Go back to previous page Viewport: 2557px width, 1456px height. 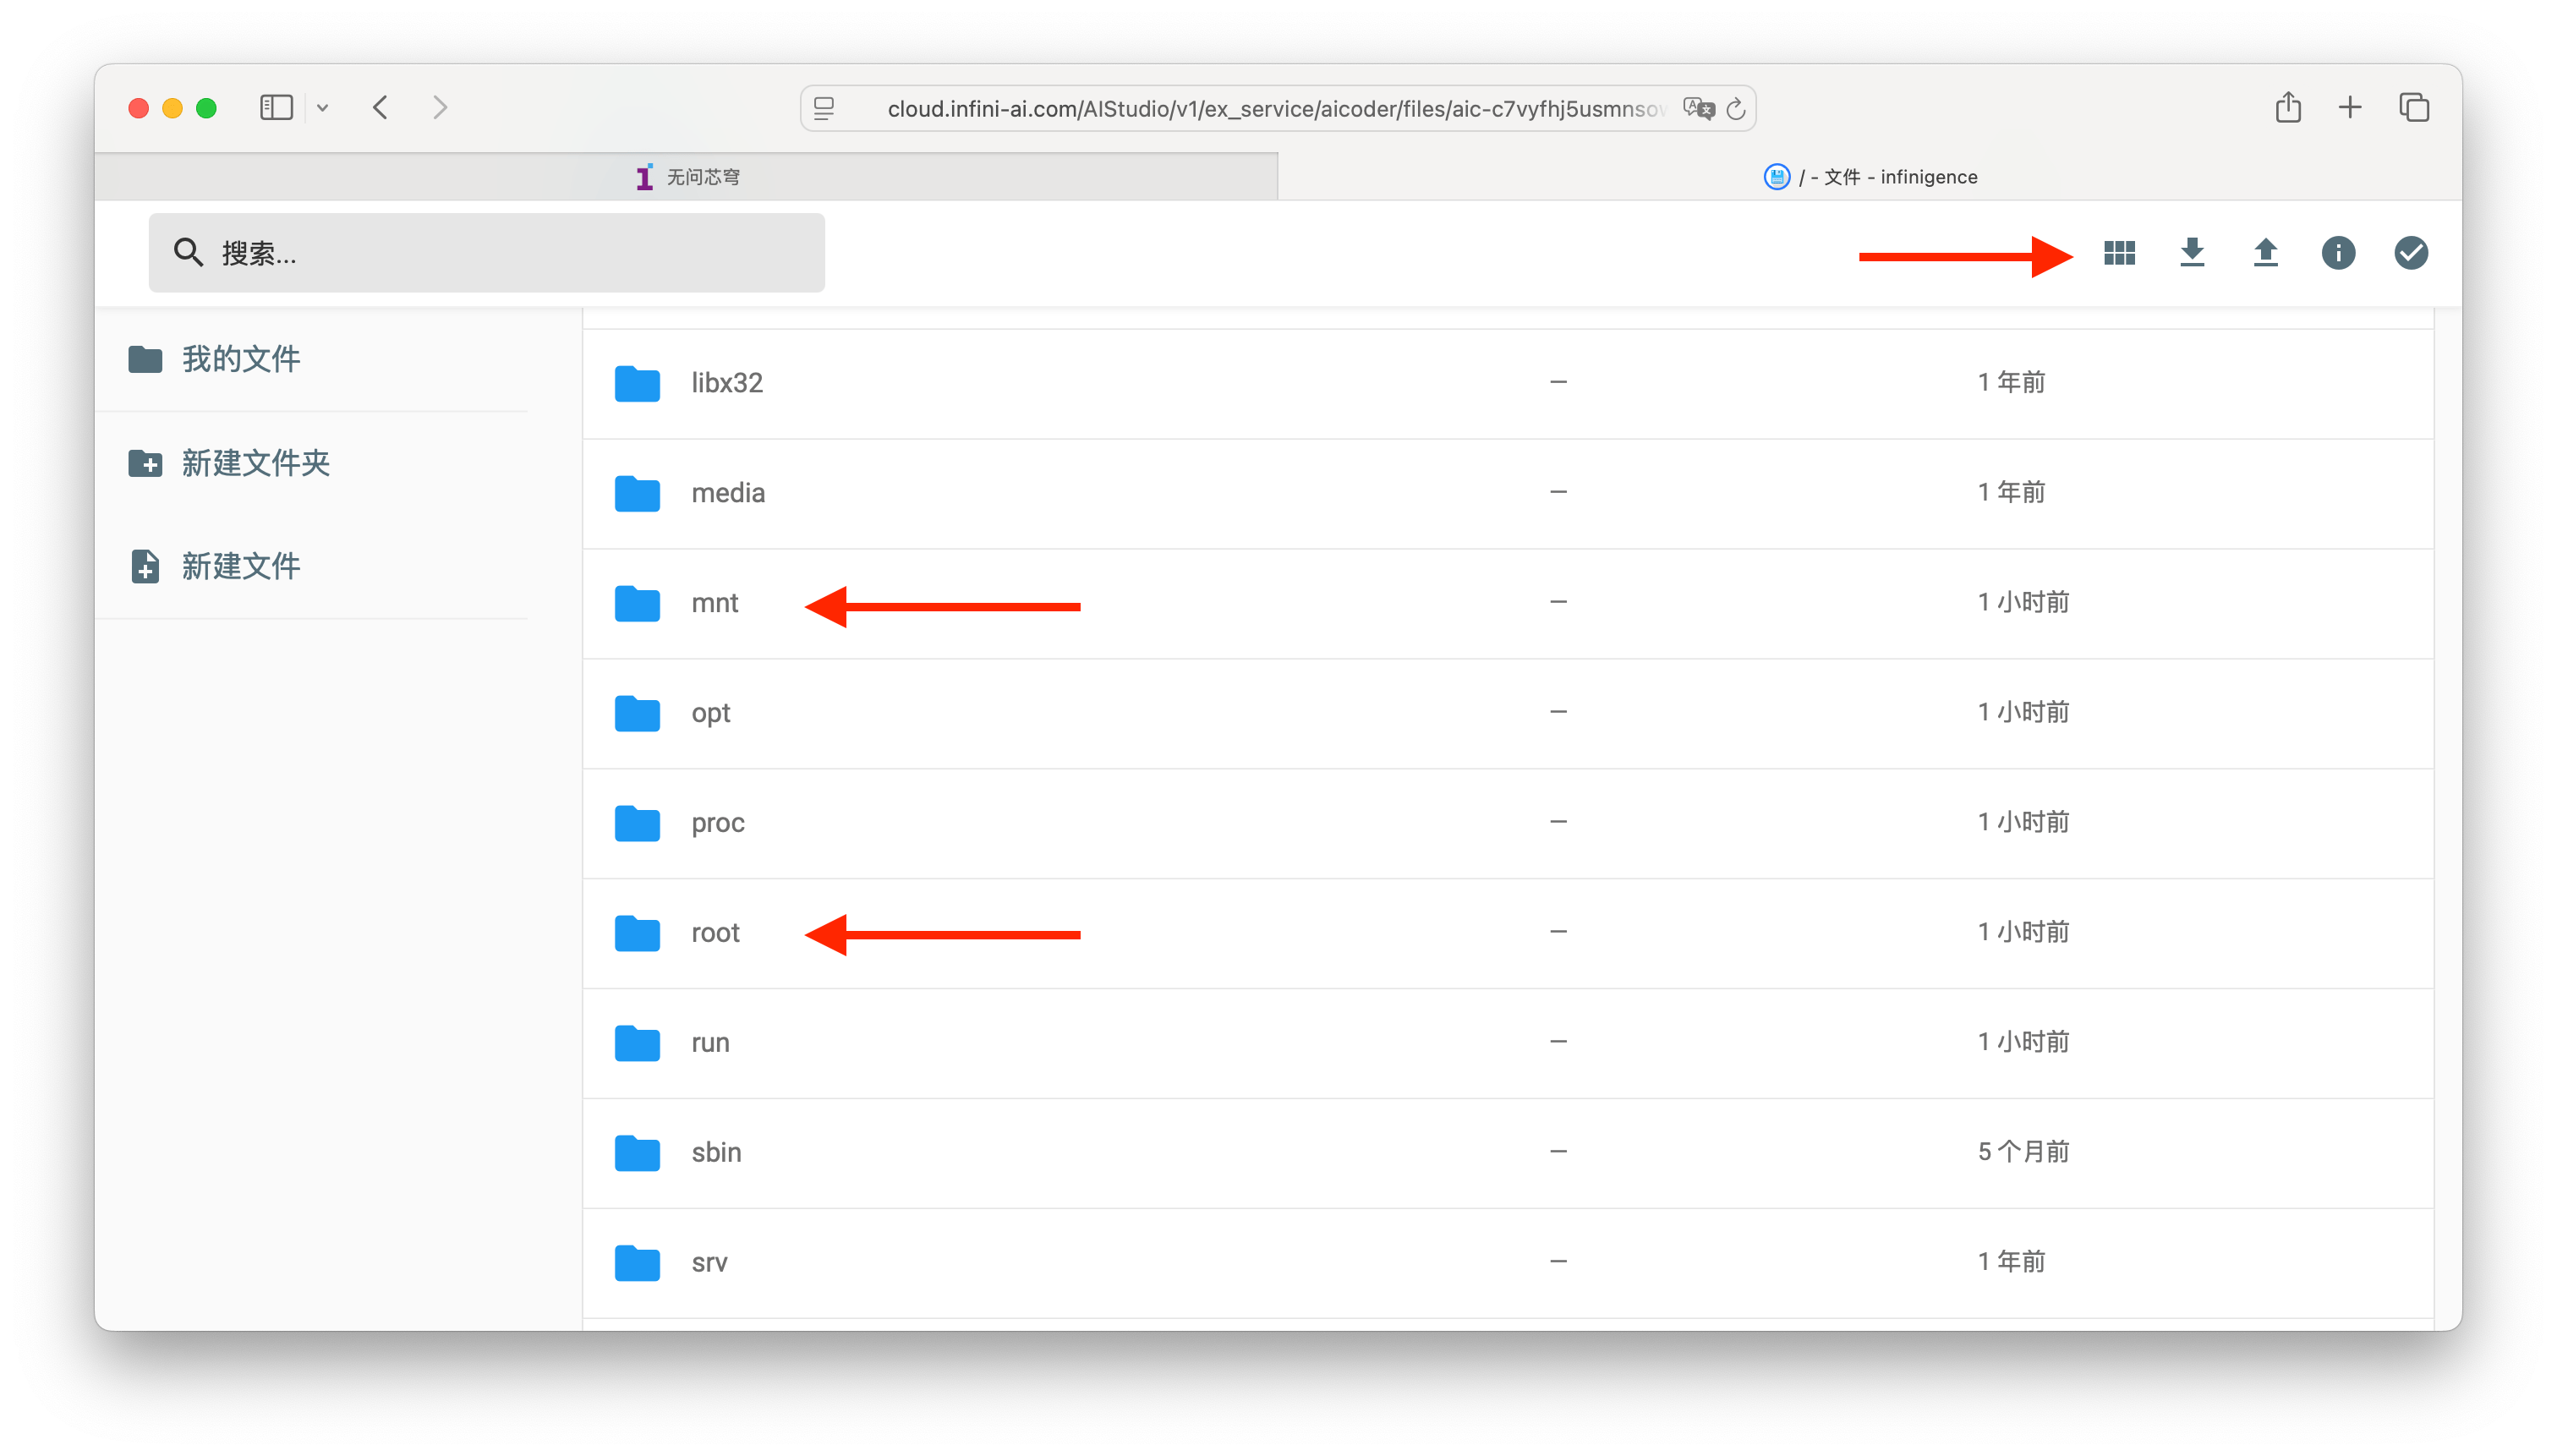pos(381,107)
